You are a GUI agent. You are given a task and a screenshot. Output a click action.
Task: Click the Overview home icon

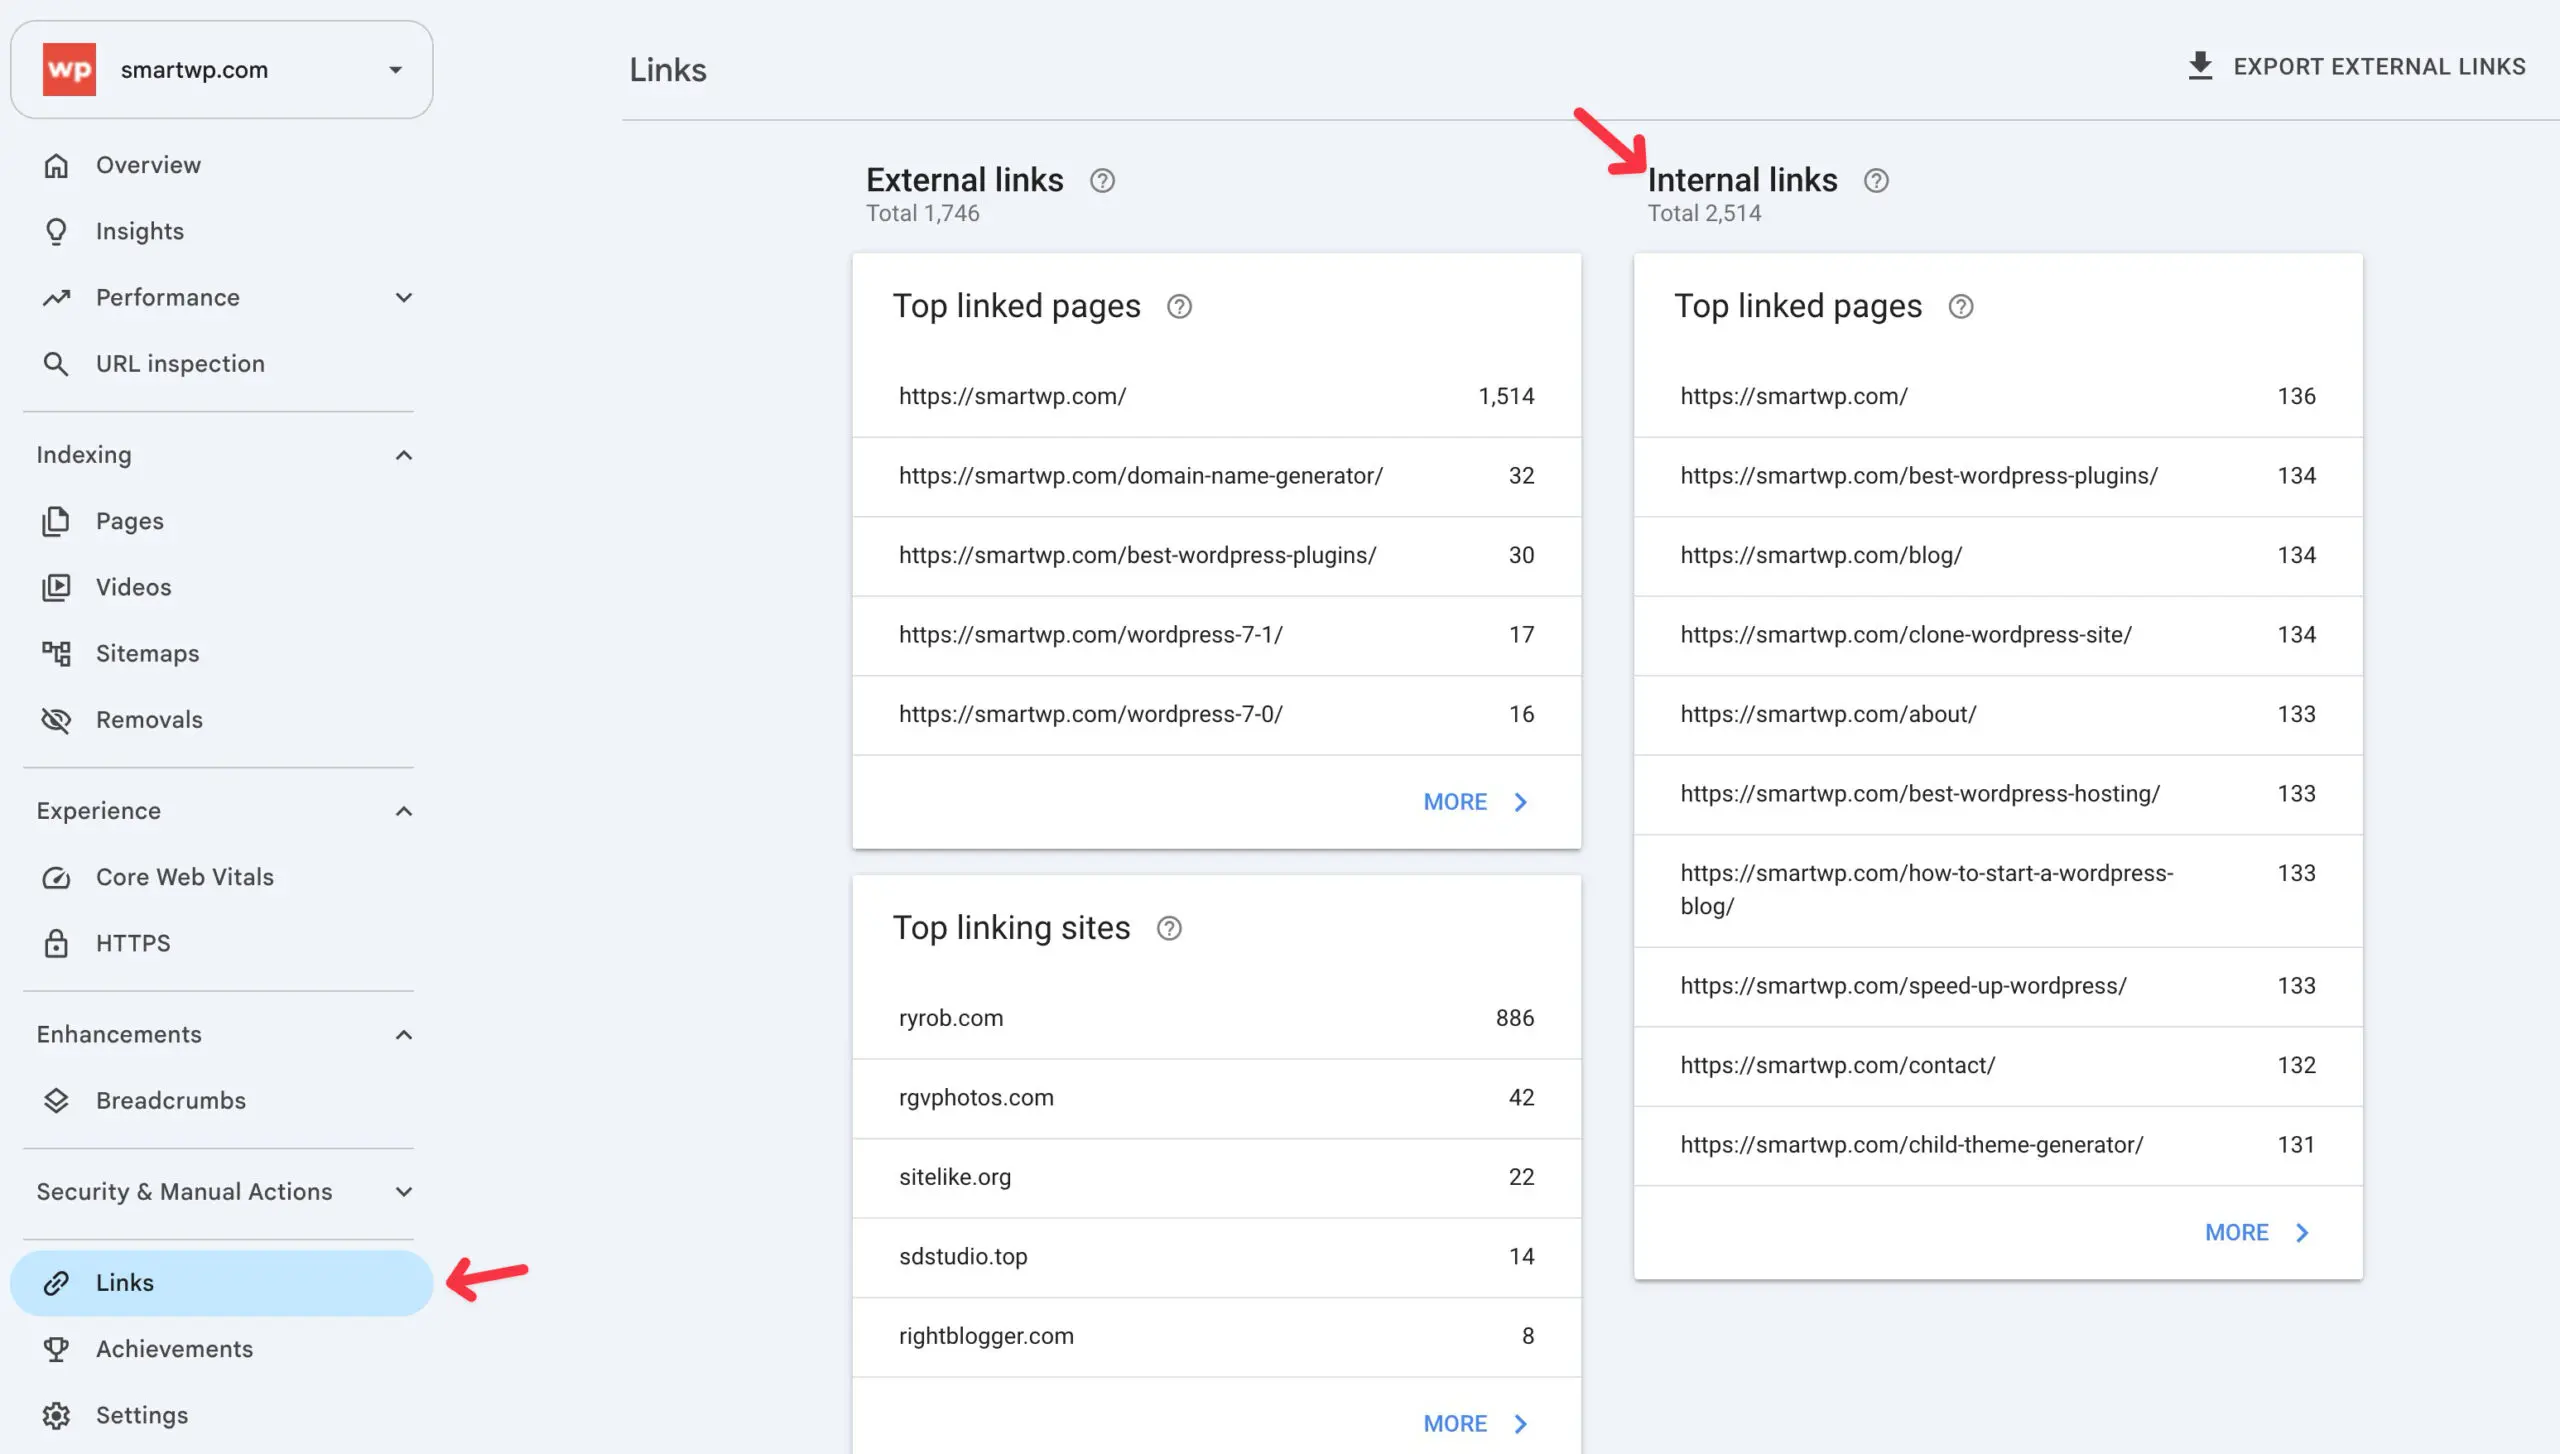[56, 165]
